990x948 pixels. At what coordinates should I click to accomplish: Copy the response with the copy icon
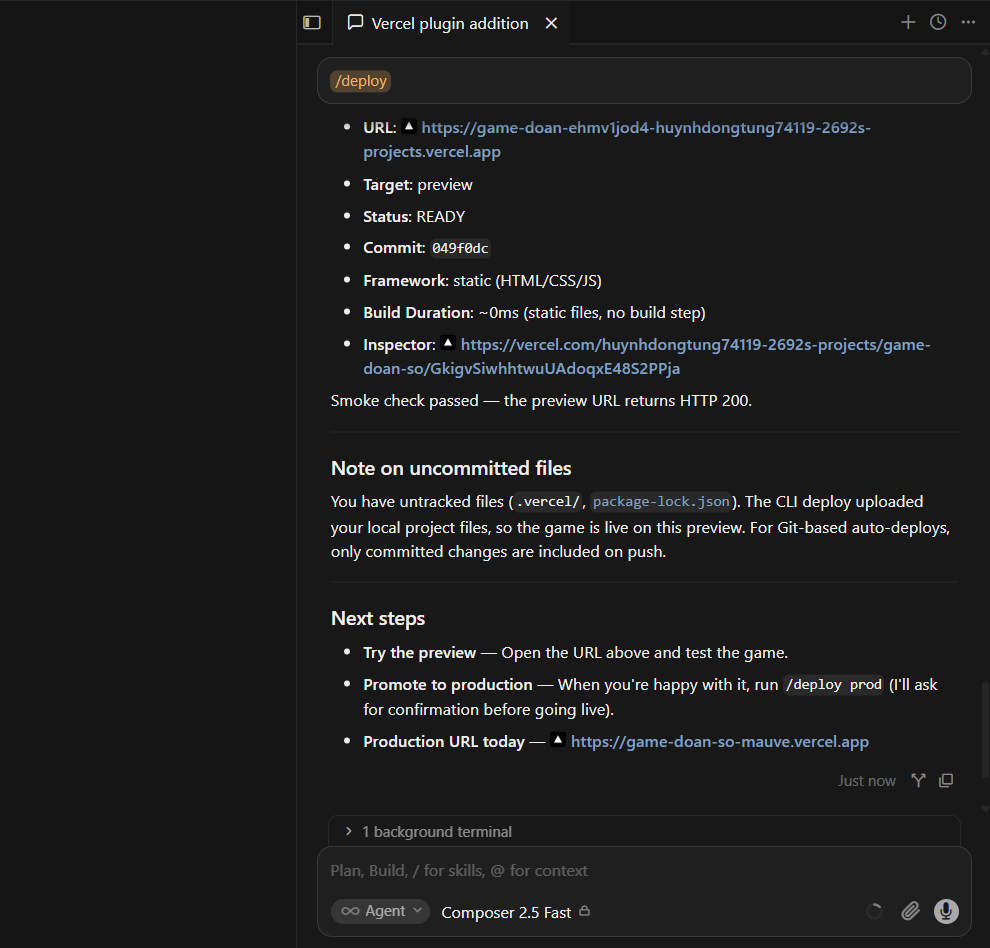click(x=946, y=781)
